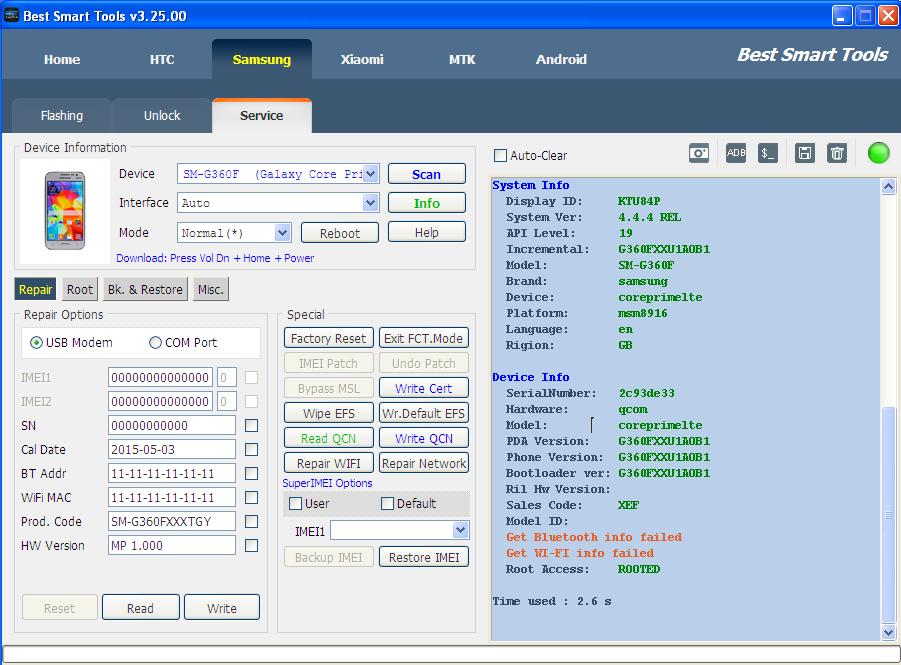Click the Factory Reset button
The width and height of the screenshot is (901, 665).
tap(329, 338)
